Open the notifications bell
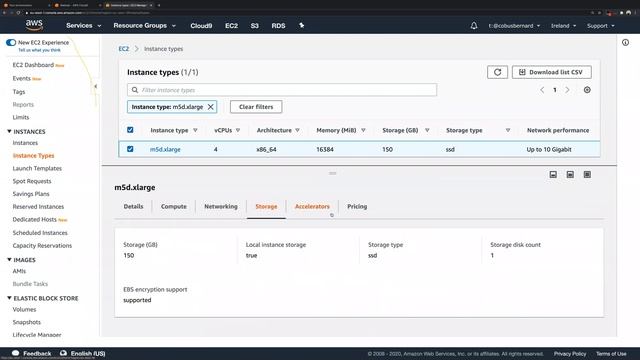Screen dimensions: 640x360 473,26
